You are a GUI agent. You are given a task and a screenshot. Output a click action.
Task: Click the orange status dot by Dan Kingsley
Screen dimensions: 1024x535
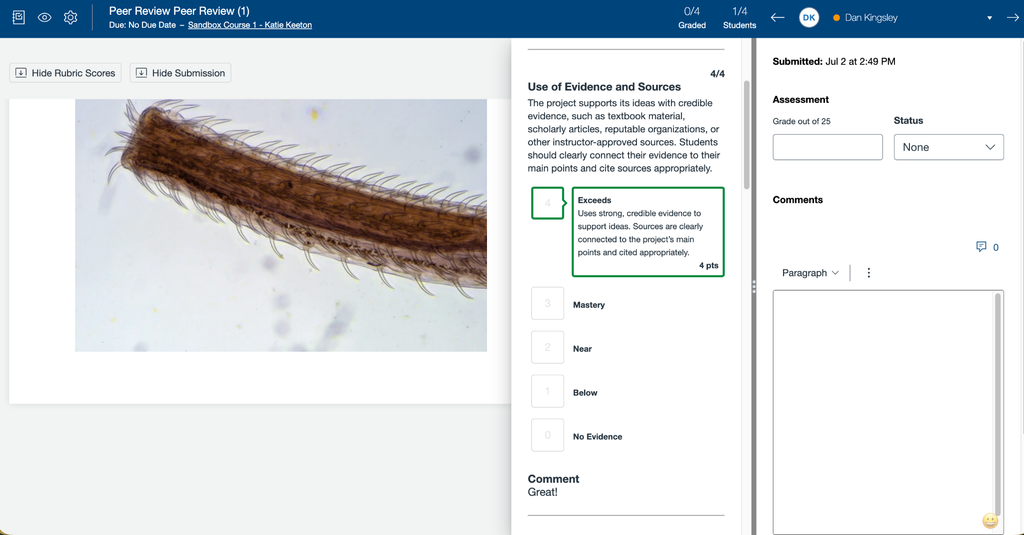point(836,18)
